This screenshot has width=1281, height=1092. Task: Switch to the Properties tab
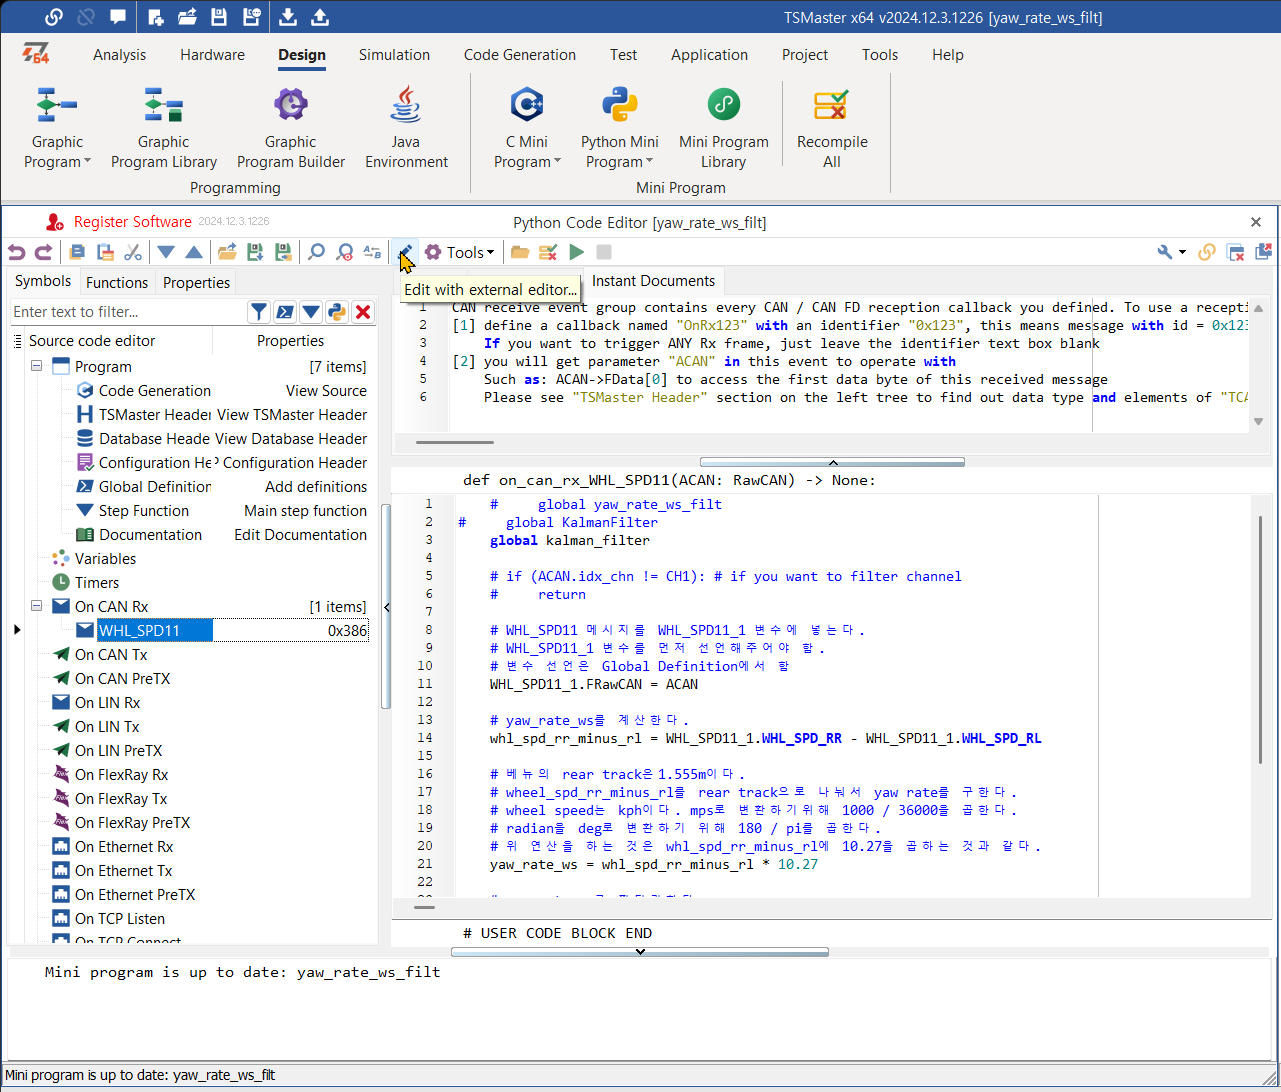(196, 282)
